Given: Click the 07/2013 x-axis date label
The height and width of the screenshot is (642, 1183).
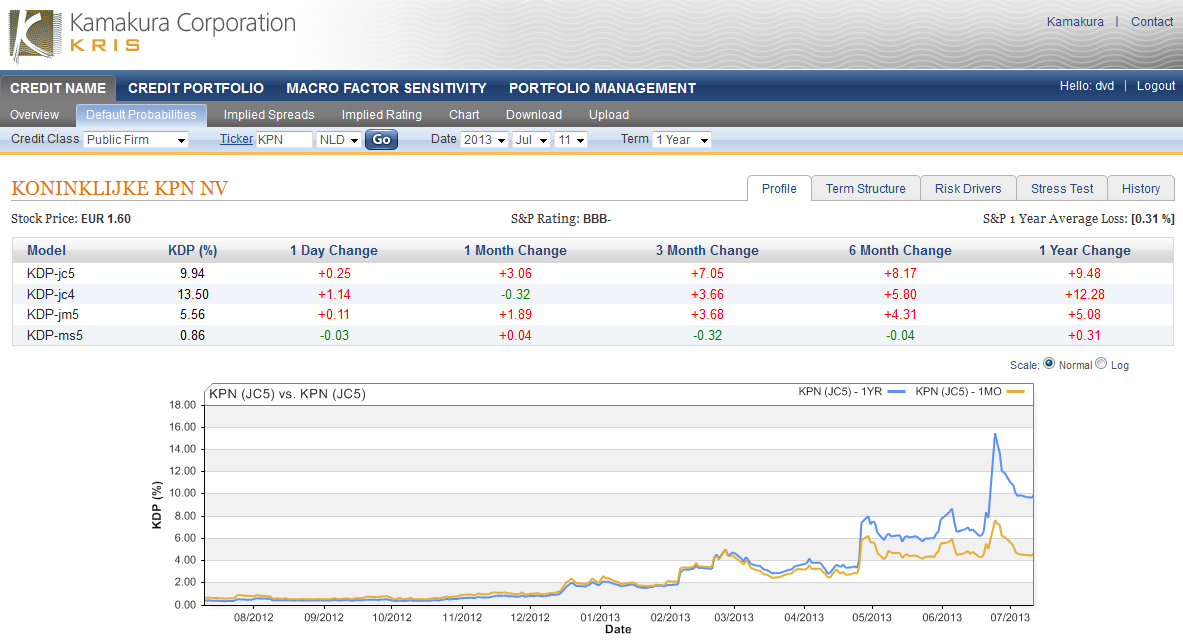Looking at the screenshot, I should tap(1009, 617).
